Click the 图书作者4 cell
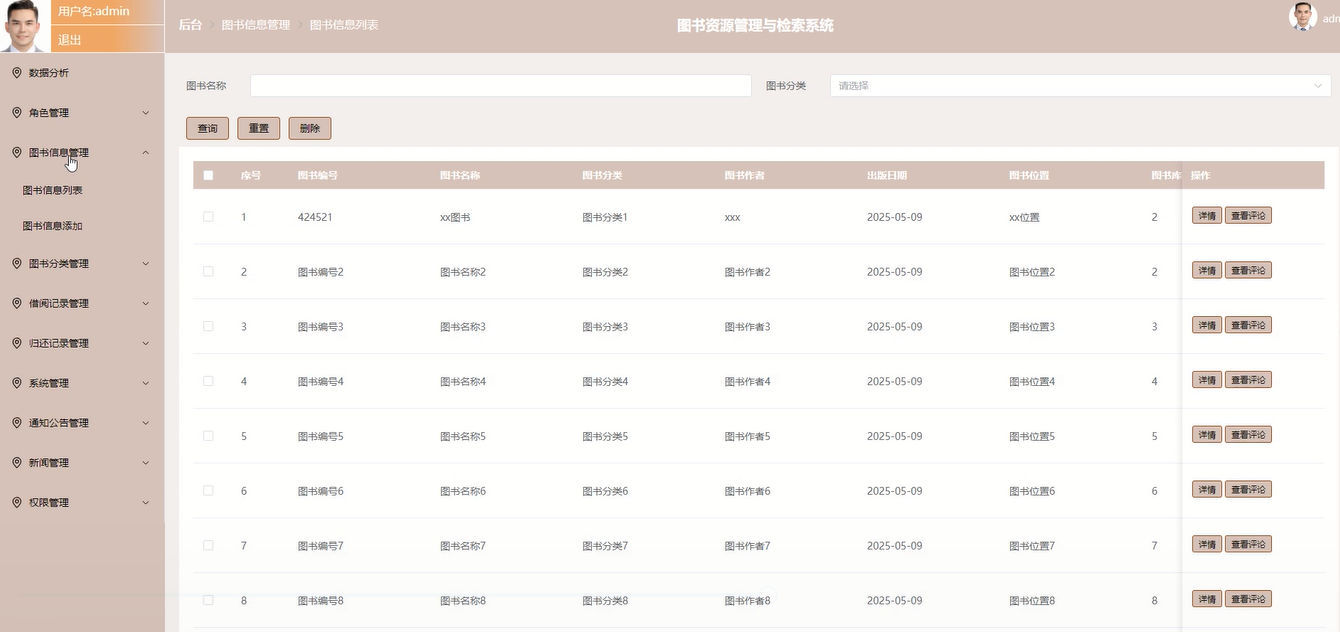 pyautogui.click(x=748, y=381)
